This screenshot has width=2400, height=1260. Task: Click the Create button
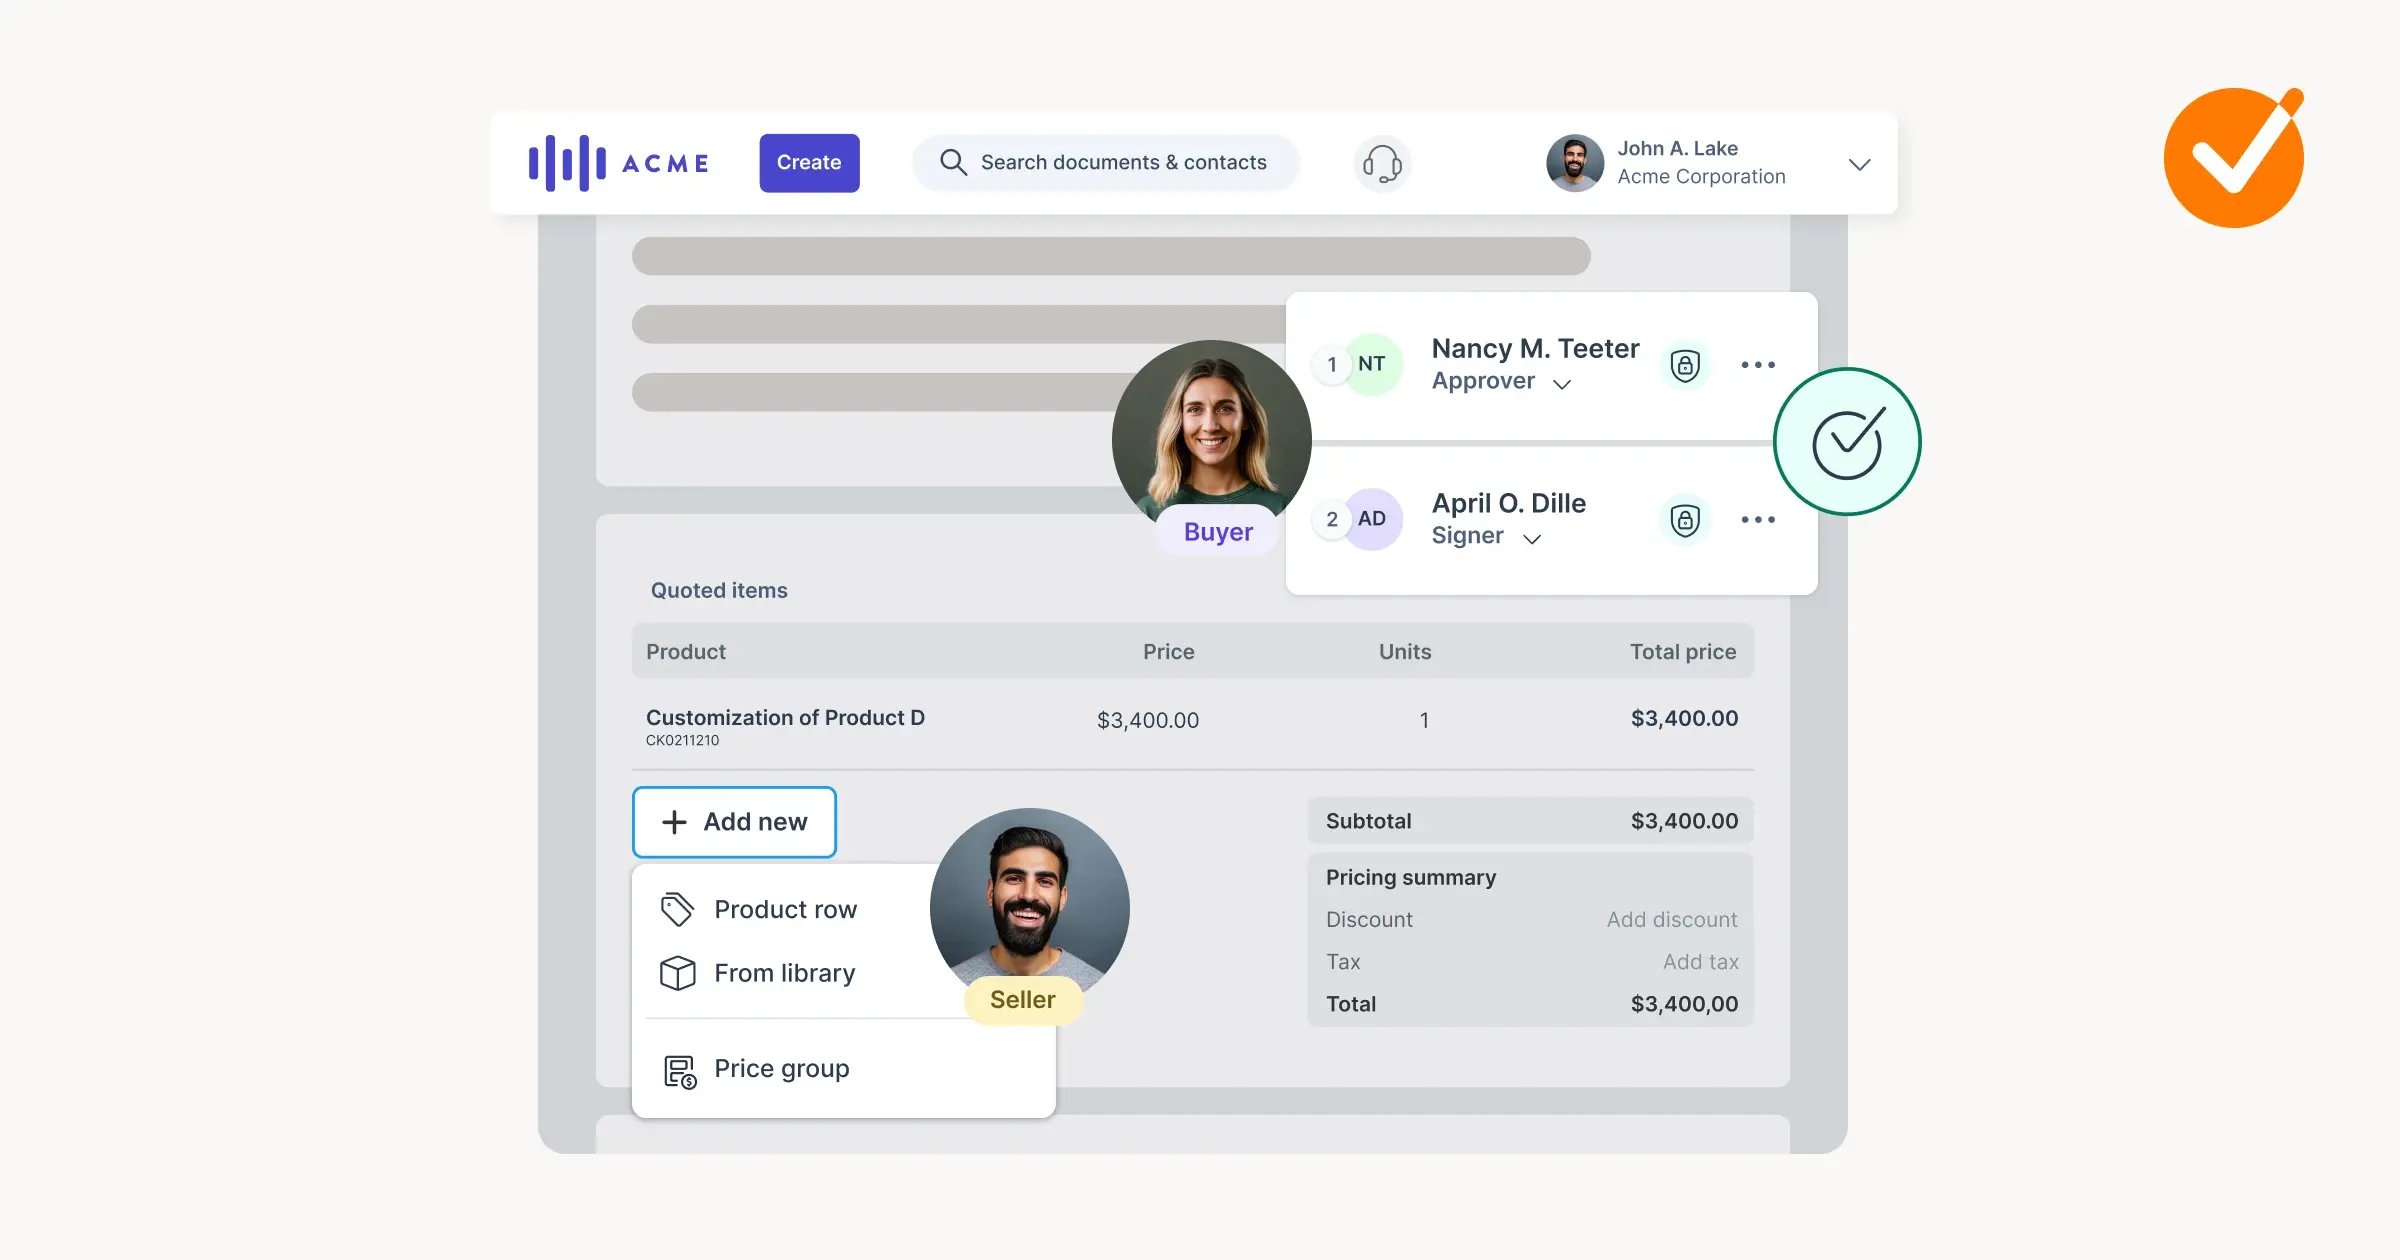809,163
